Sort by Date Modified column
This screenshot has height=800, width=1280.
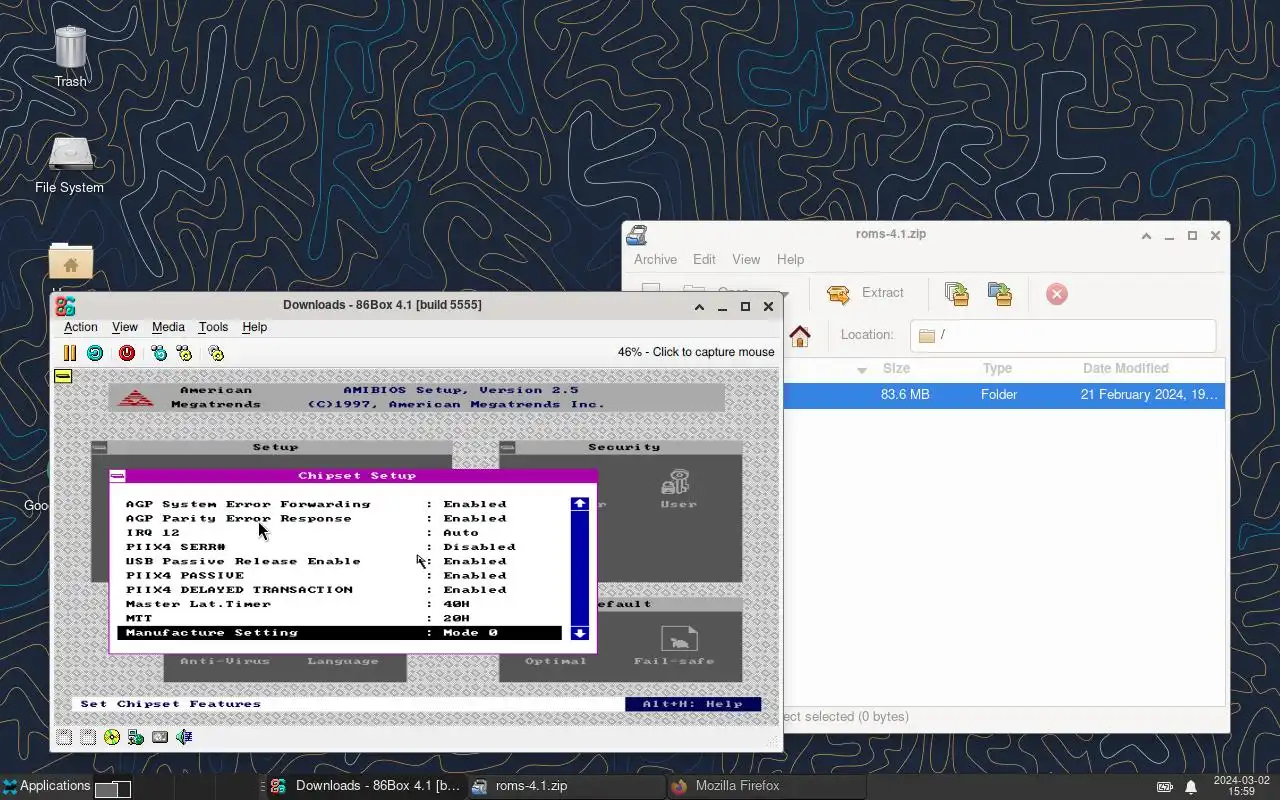click(1125, 368)
